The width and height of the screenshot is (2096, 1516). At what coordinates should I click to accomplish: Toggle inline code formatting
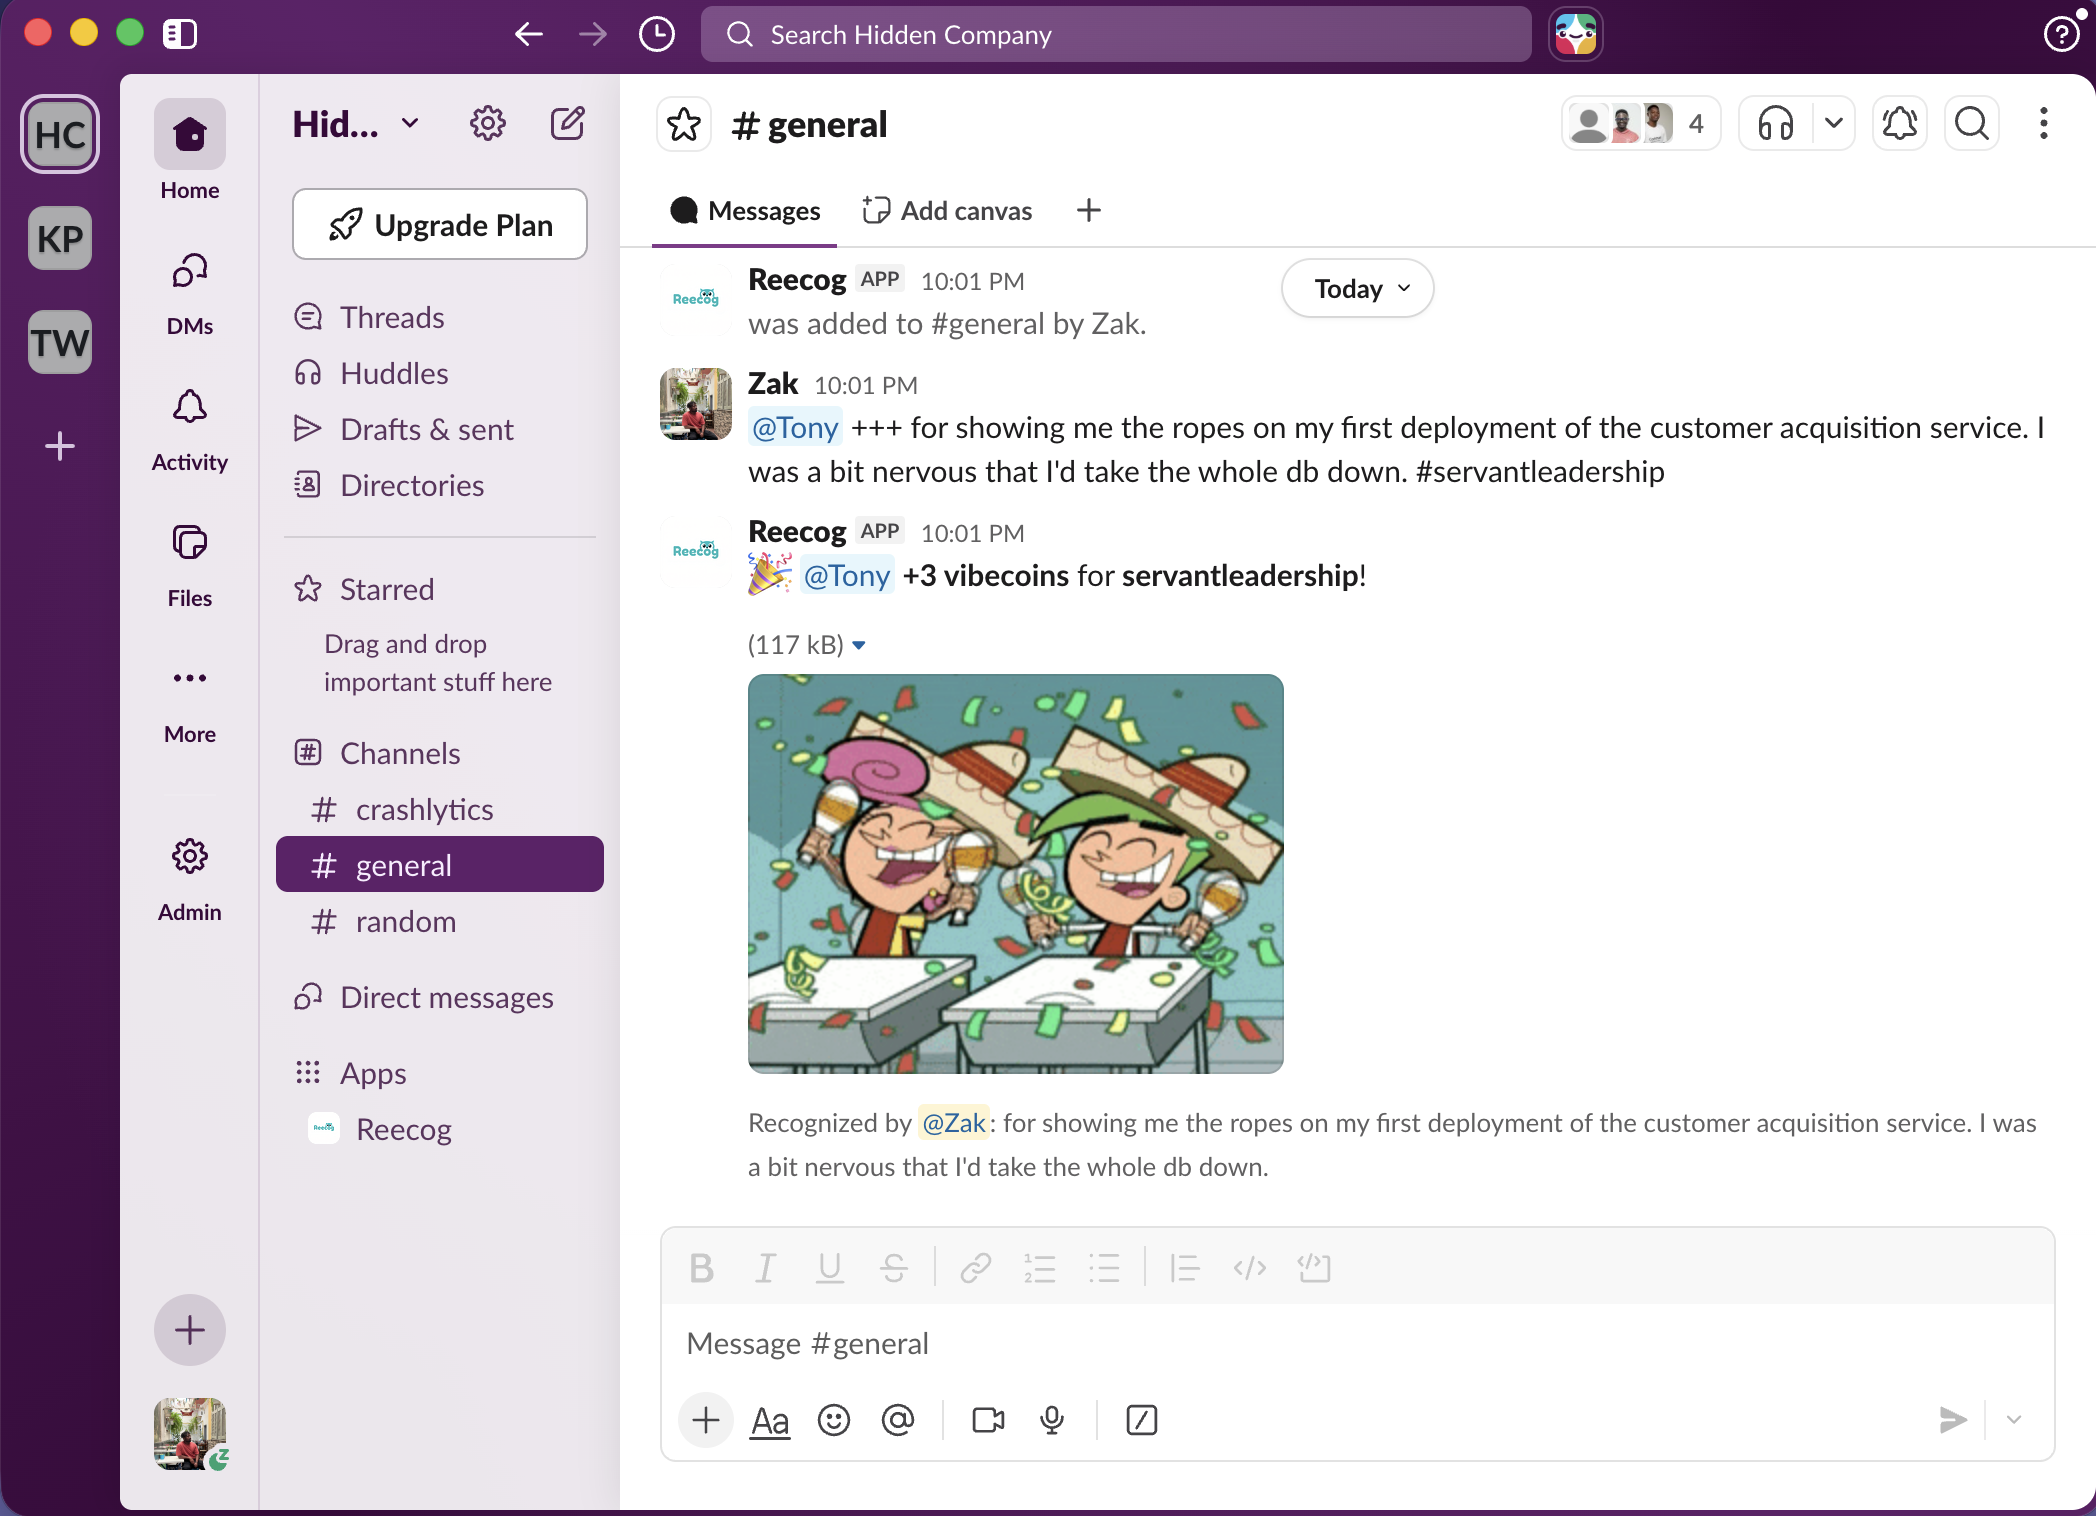1250,1268
